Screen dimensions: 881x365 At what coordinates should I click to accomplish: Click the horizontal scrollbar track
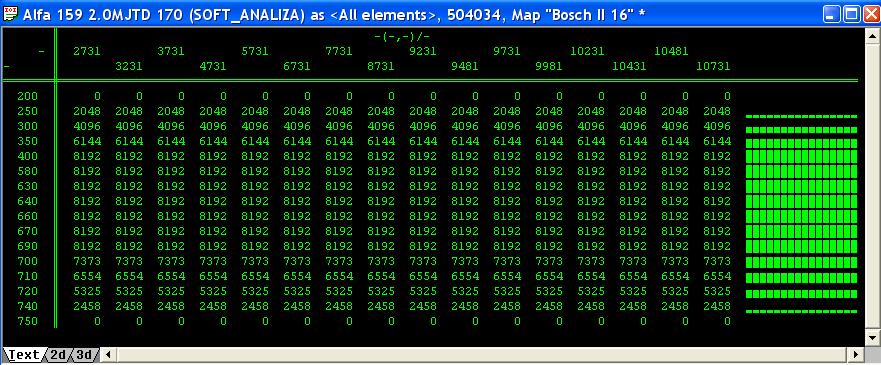(x=483, y=354)
